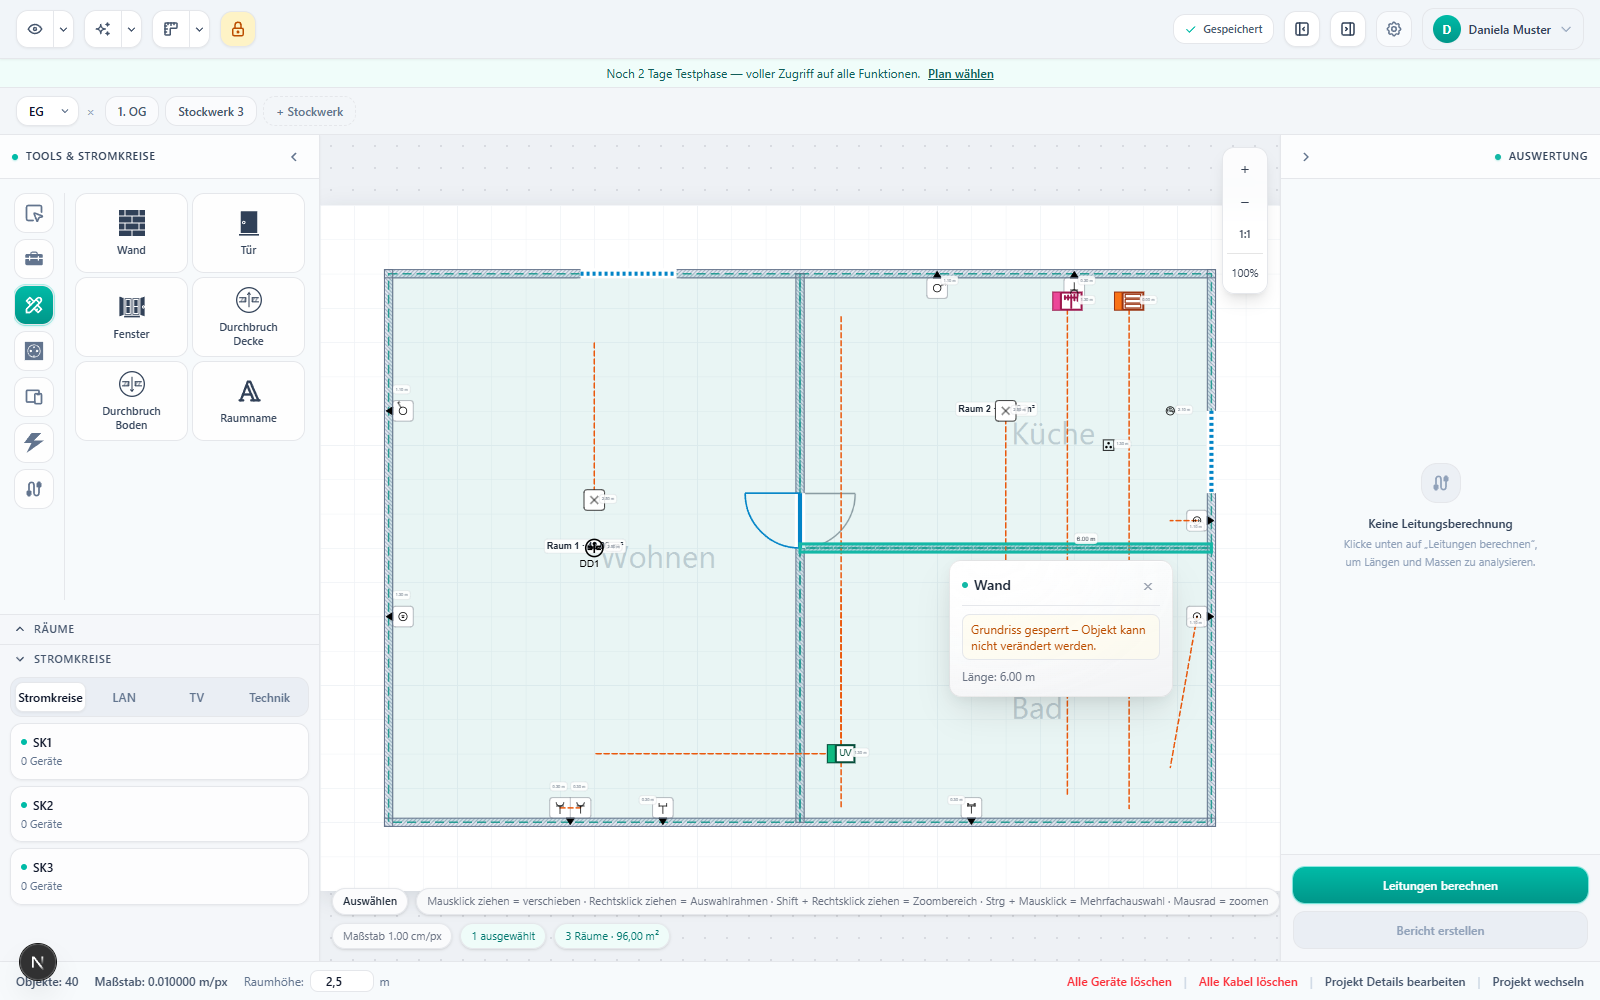Switch to the Technik tab
The width and height of the screenshot is (1600, 1000).
tap(269, 698)
